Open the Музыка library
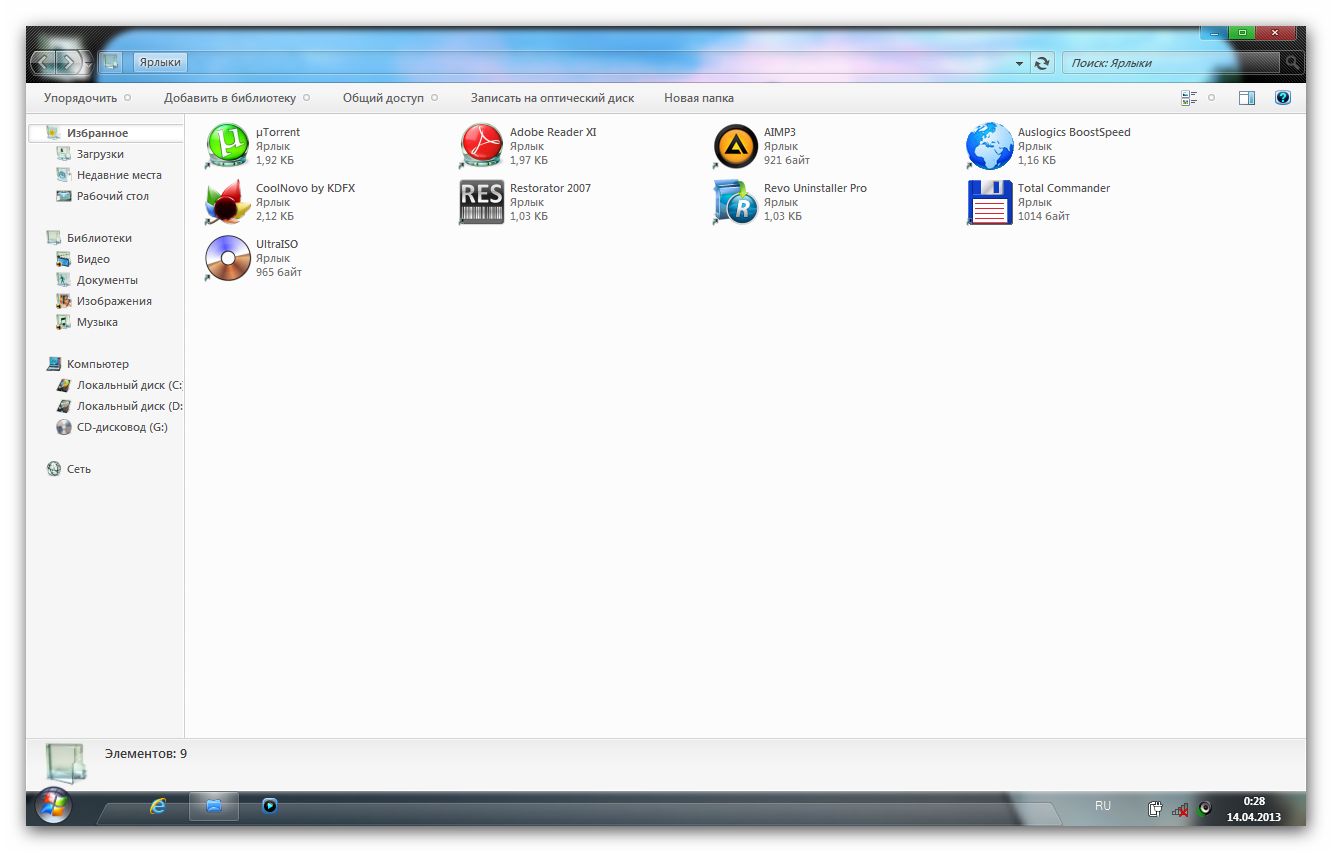The image size is (1332, 852). pyautogui.click(x=97, y=322)
